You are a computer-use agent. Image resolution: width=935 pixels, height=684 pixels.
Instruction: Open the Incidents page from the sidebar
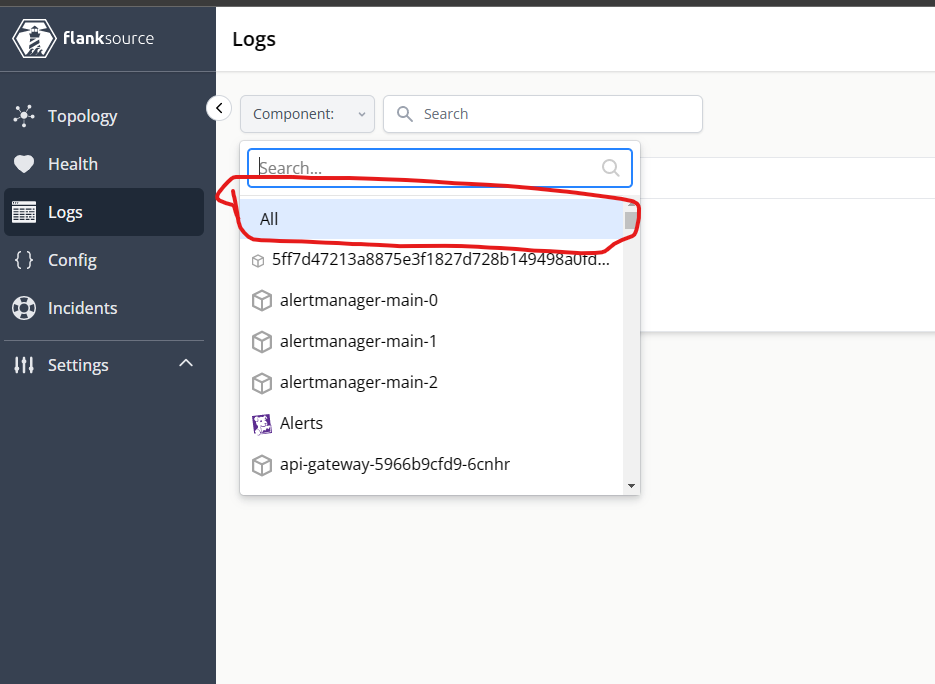(x=83, y=308)
